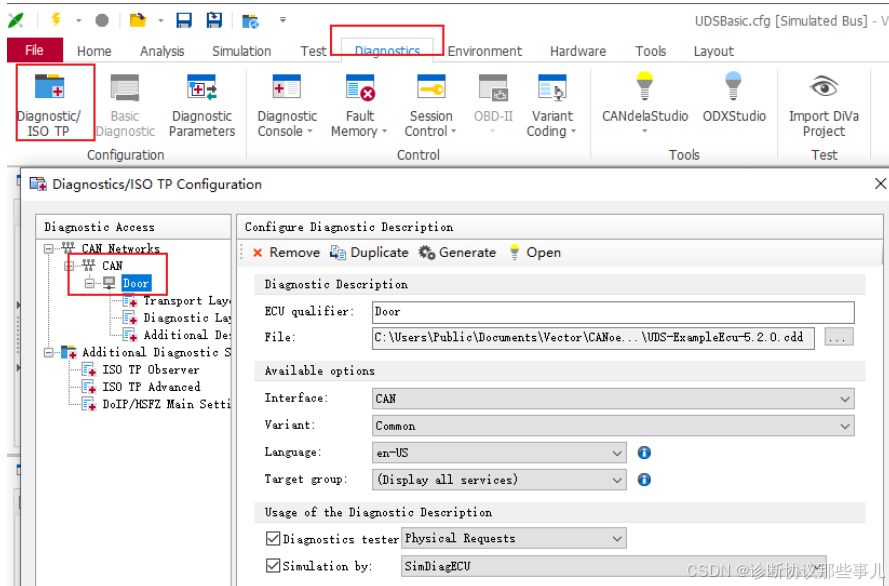Screen dimensions: 889x586
Task: Launch CANdelaStudio
Action: pyautogui.click(x=645, y=102)
